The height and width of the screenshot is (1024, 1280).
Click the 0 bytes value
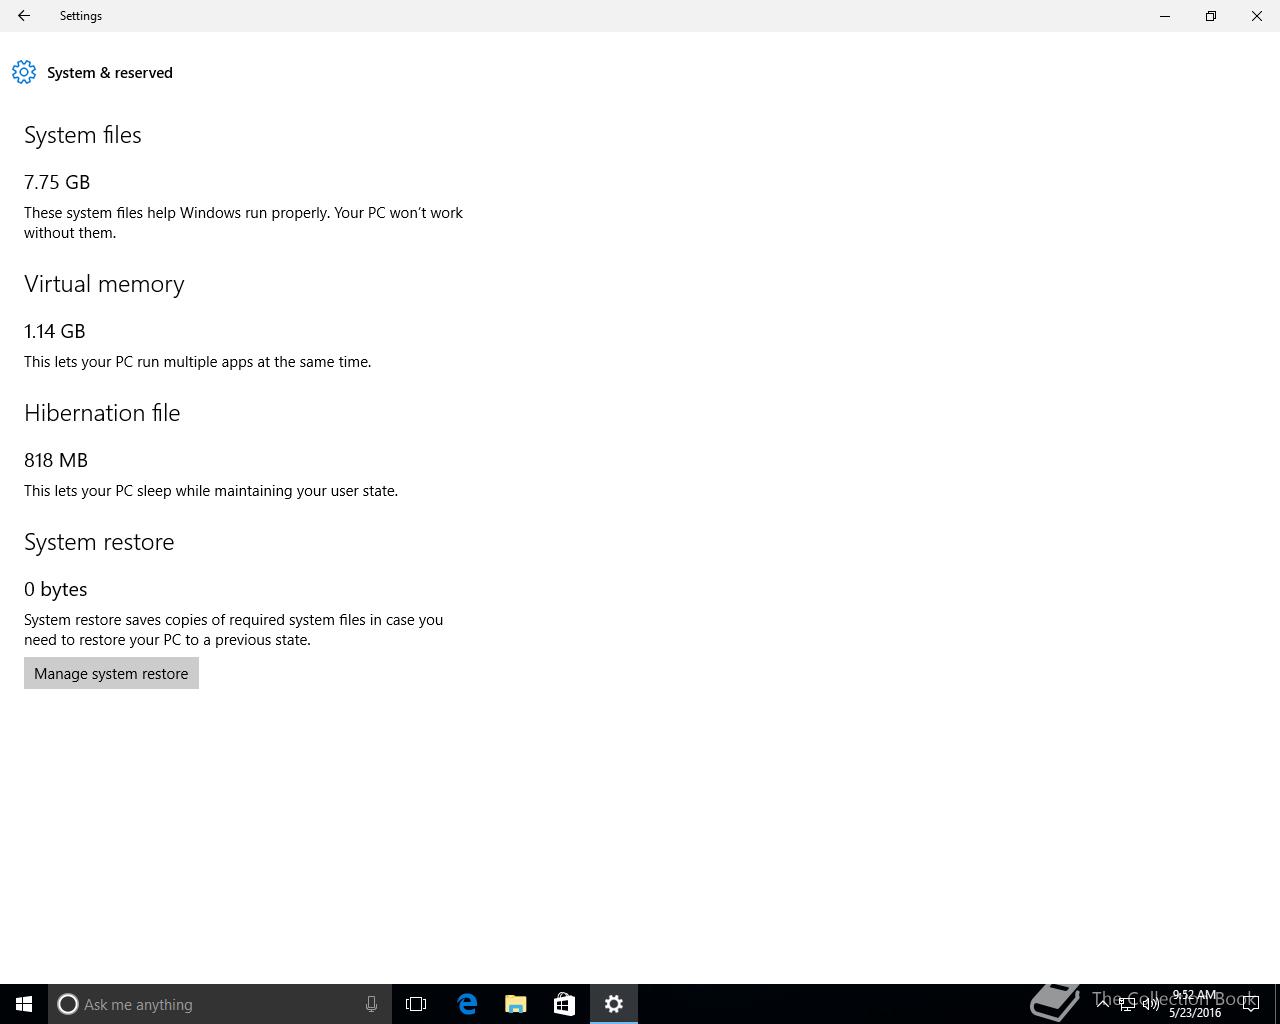tap(56, 589)
